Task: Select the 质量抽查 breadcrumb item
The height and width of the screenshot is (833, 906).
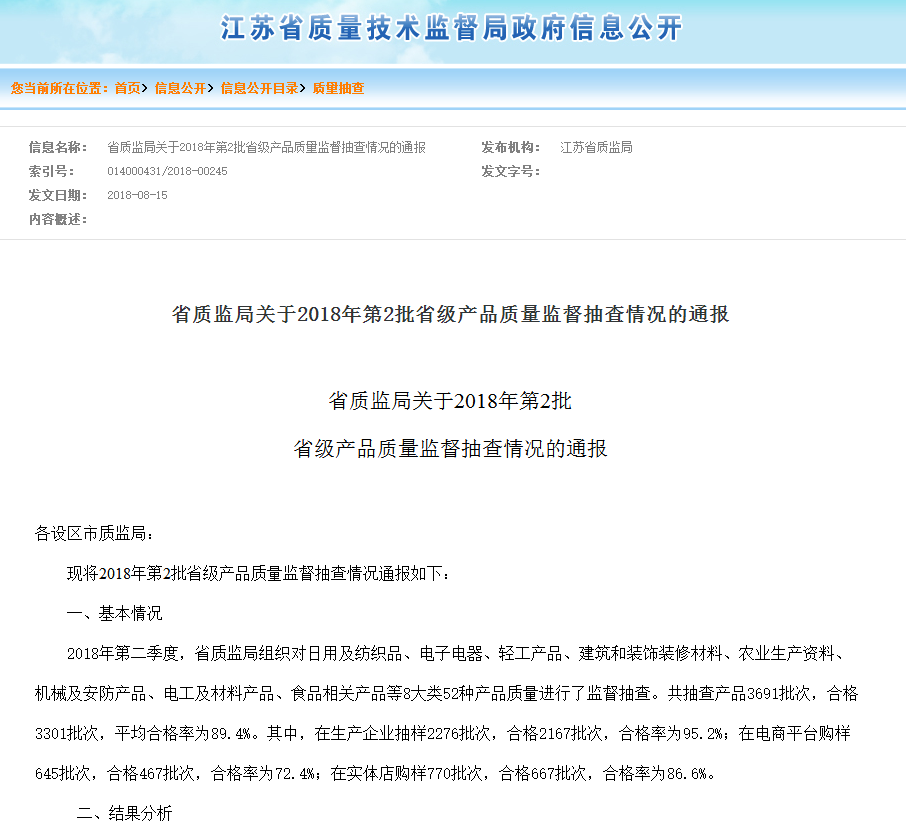Action: [339, 88]
